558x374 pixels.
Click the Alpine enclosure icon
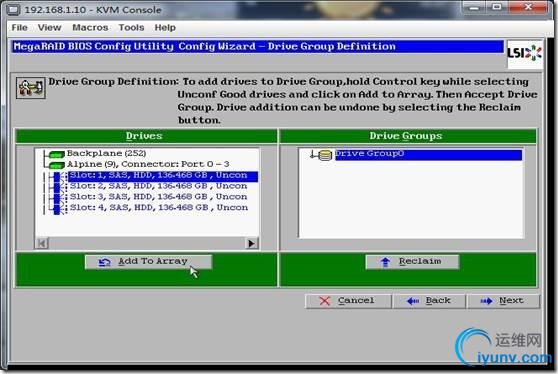pos(56,165)
